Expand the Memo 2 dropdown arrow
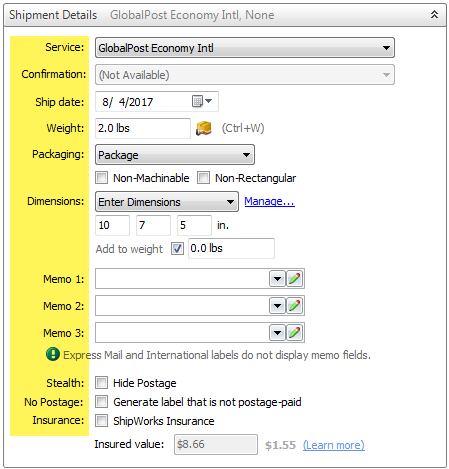Viewport: 449px width, 469px height. click(277, 306)
